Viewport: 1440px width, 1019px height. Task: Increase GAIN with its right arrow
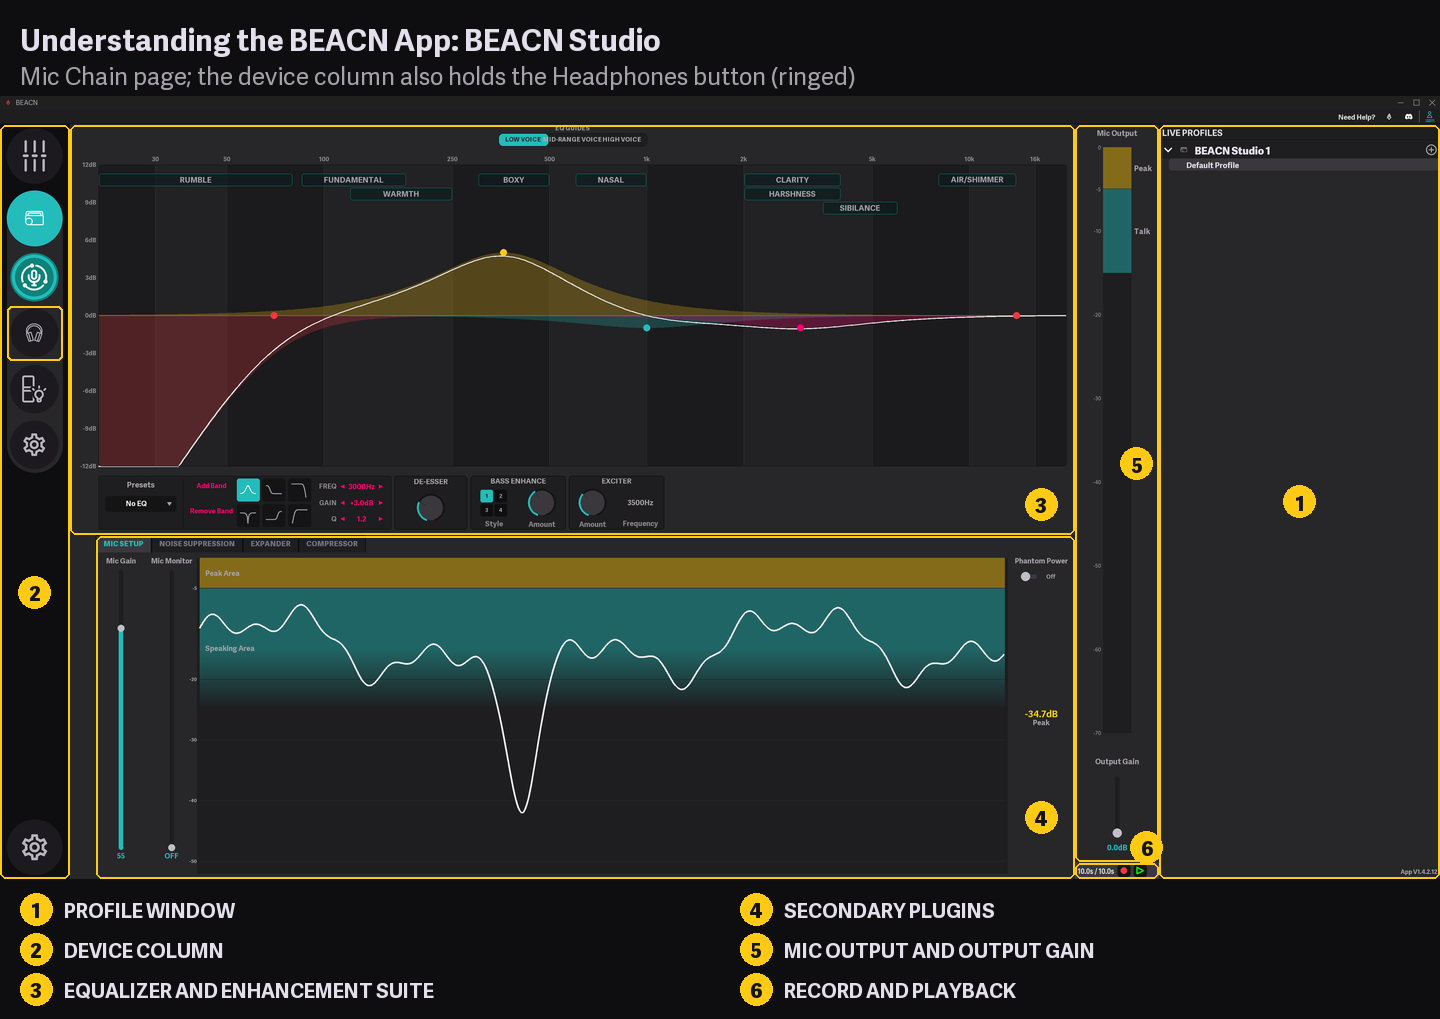tap(381, 503)
